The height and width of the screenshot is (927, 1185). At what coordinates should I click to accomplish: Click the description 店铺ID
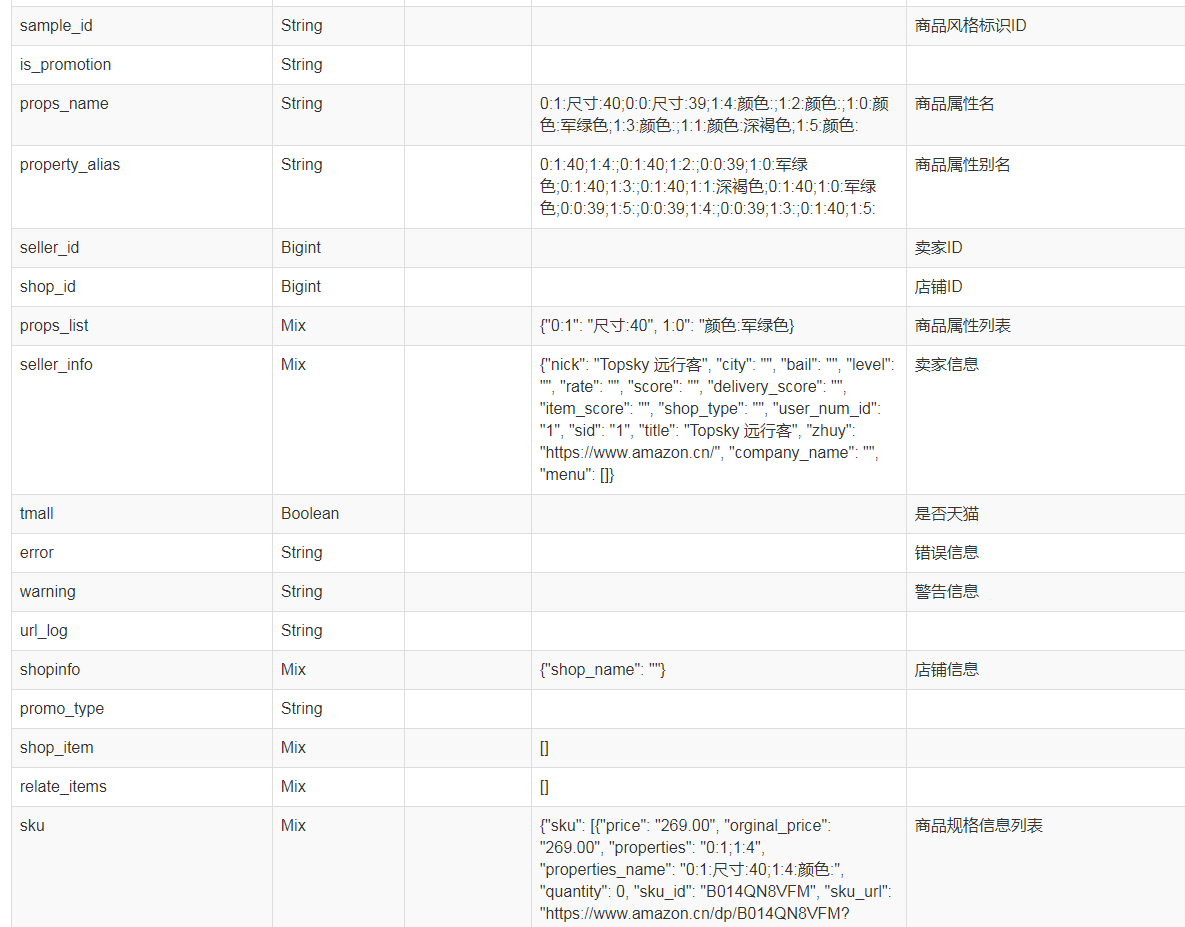[938, 287]
